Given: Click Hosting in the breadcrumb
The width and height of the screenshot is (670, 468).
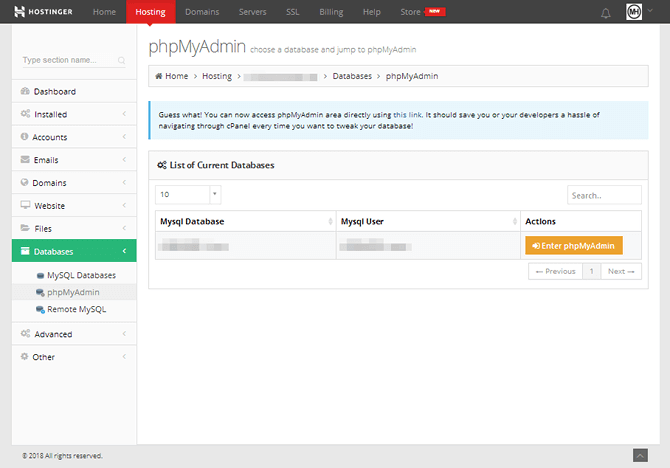Looking at the screenshot, I should [x=217, y=76].
